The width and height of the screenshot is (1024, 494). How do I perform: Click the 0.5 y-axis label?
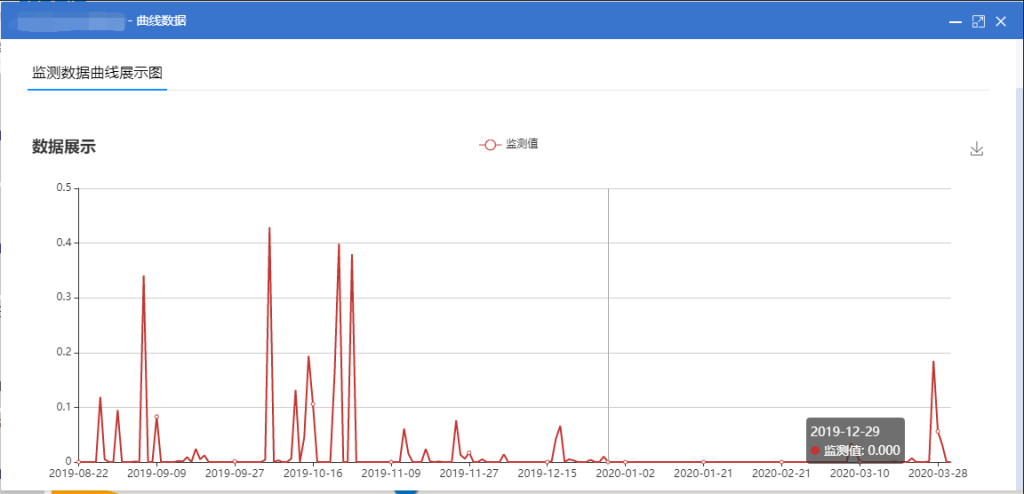pyautogui.click(x=64, y=187)
